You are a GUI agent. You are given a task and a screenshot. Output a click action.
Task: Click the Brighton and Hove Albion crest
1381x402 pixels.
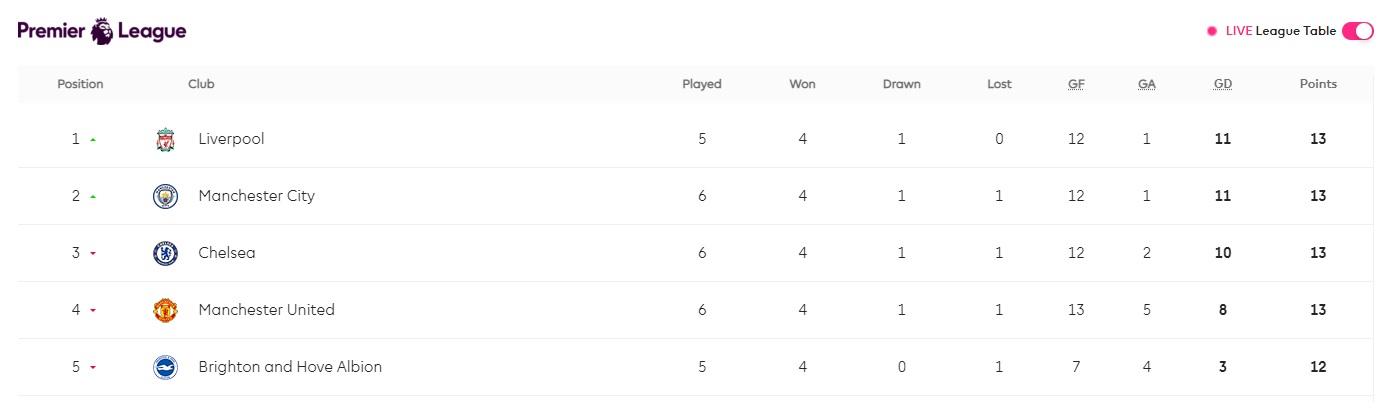165,368
